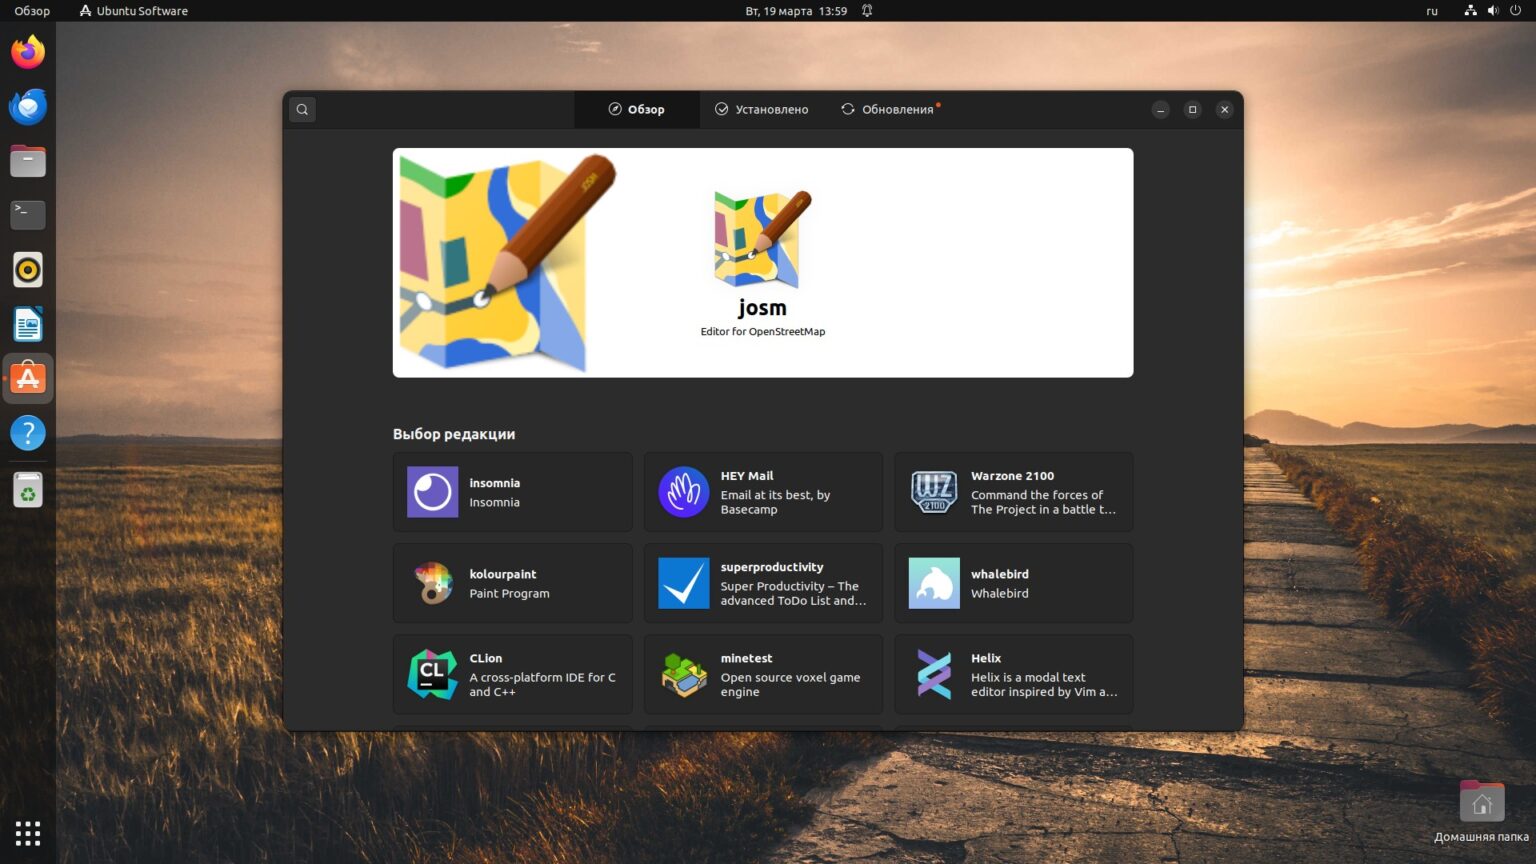
Task: Open the kolourpaint Paint Program icon
Action: point(431,583)
